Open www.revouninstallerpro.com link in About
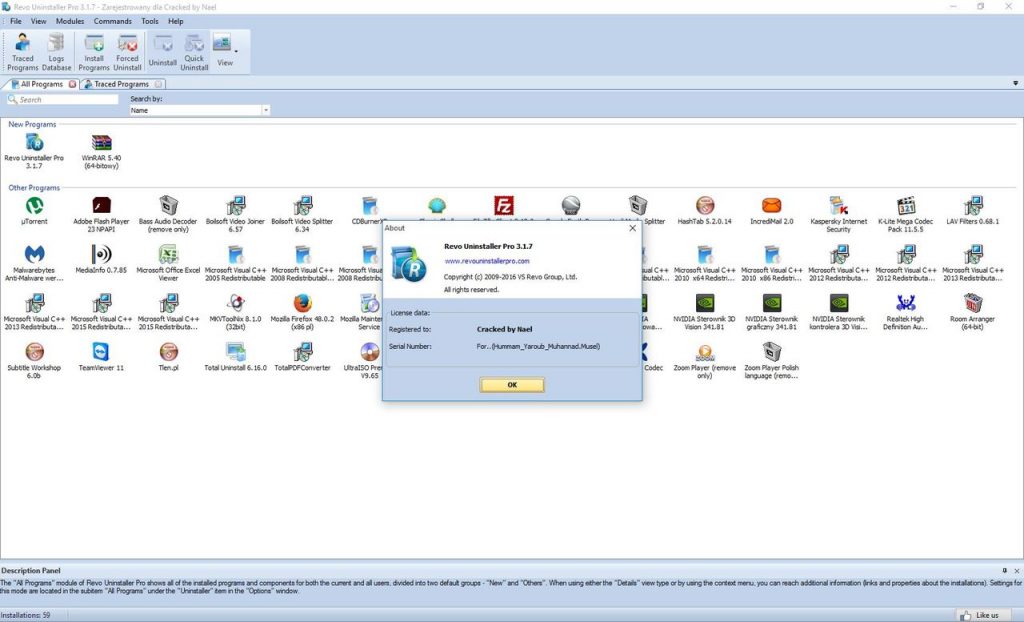1024x622 pixels. click(x=487, y=261)
